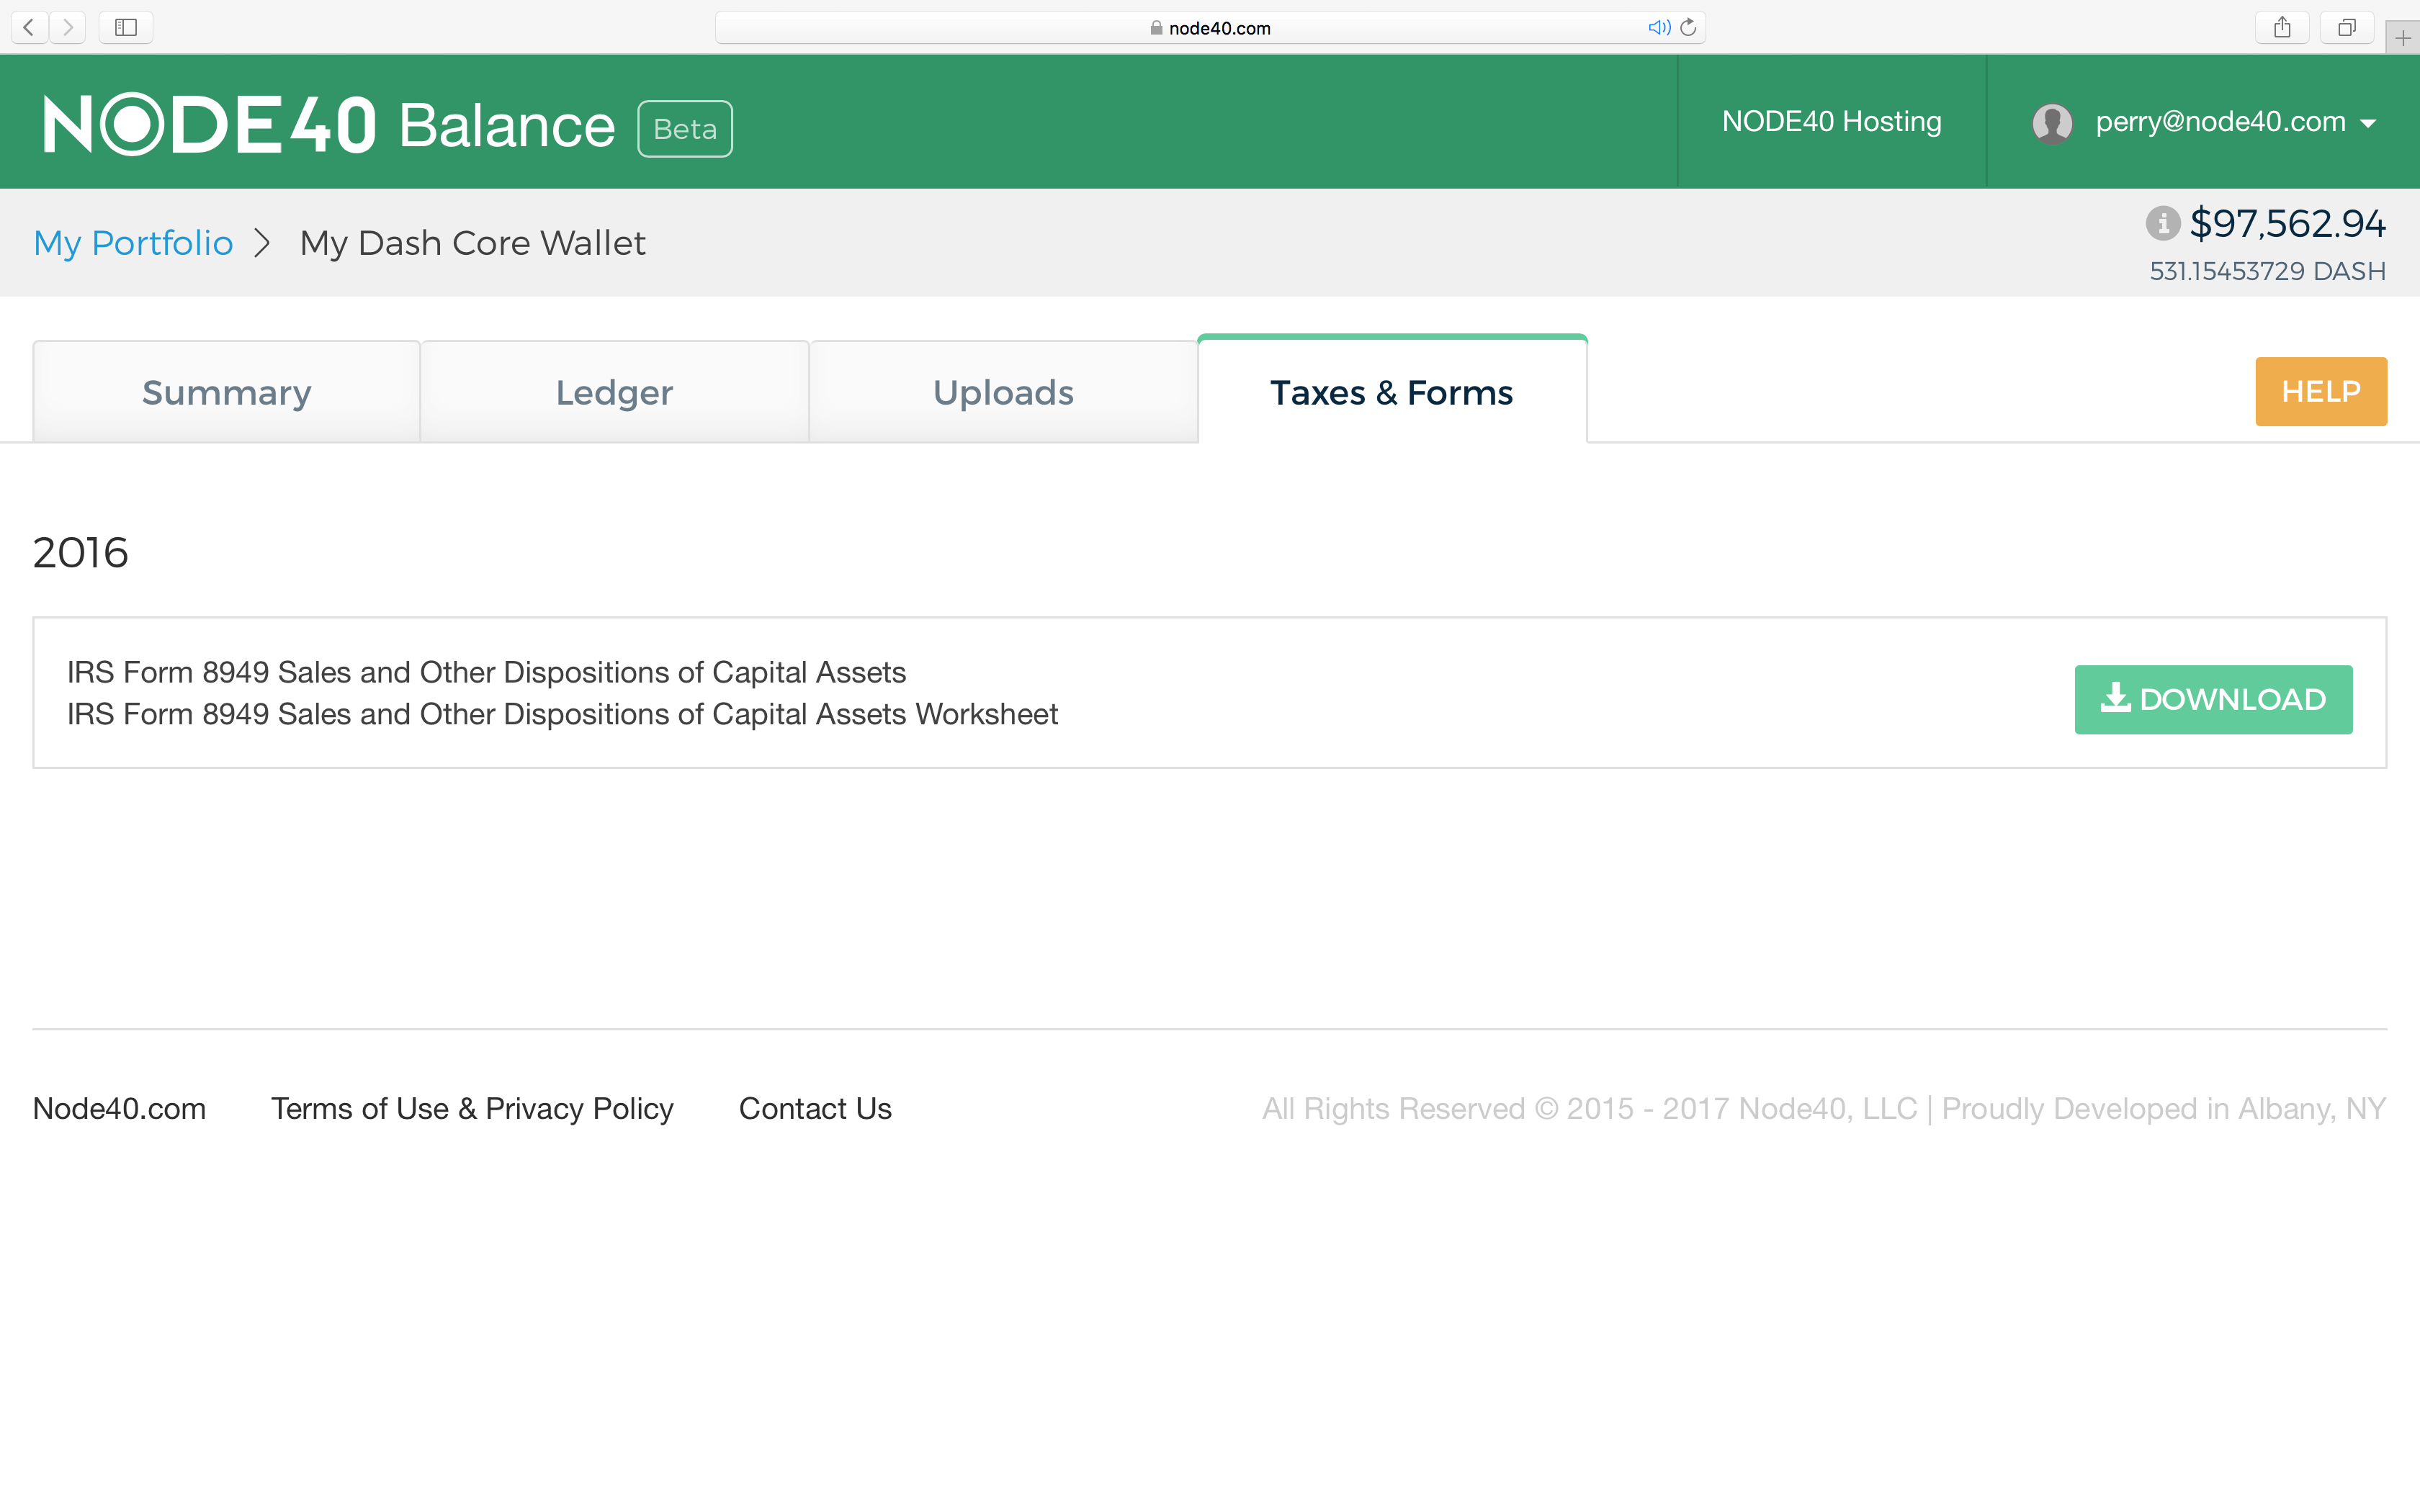This screenshot has height=1512, width=2420.
Task: Switch to the Summary tab
Action: pos(226,392)
